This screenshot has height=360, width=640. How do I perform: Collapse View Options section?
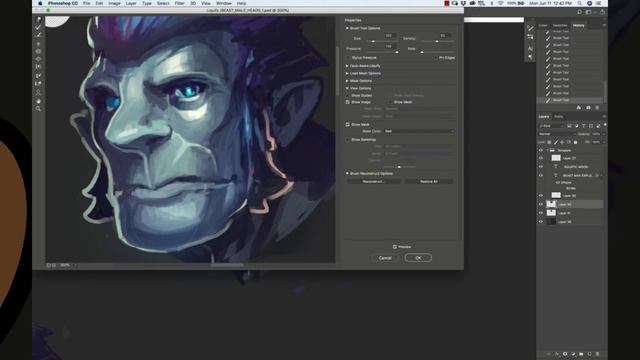[347, 88]
